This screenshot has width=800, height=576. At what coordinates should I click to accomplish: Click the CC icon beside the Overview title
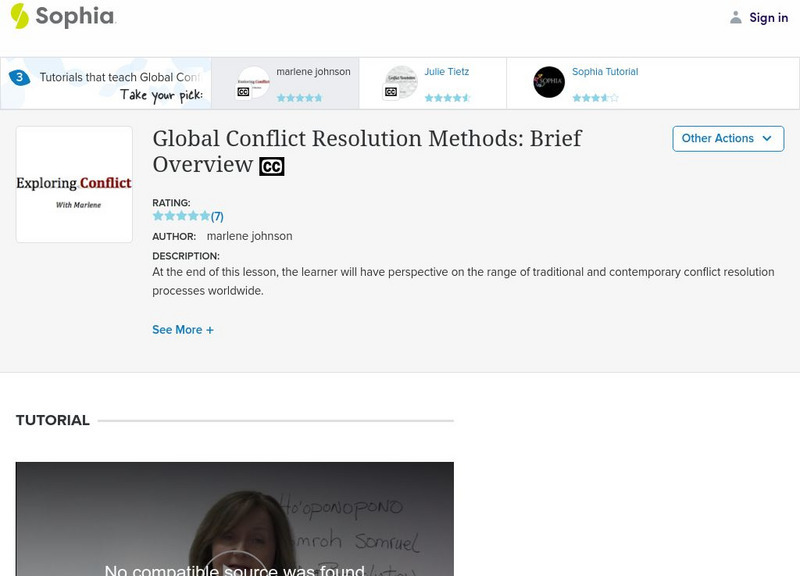(272, 166)
